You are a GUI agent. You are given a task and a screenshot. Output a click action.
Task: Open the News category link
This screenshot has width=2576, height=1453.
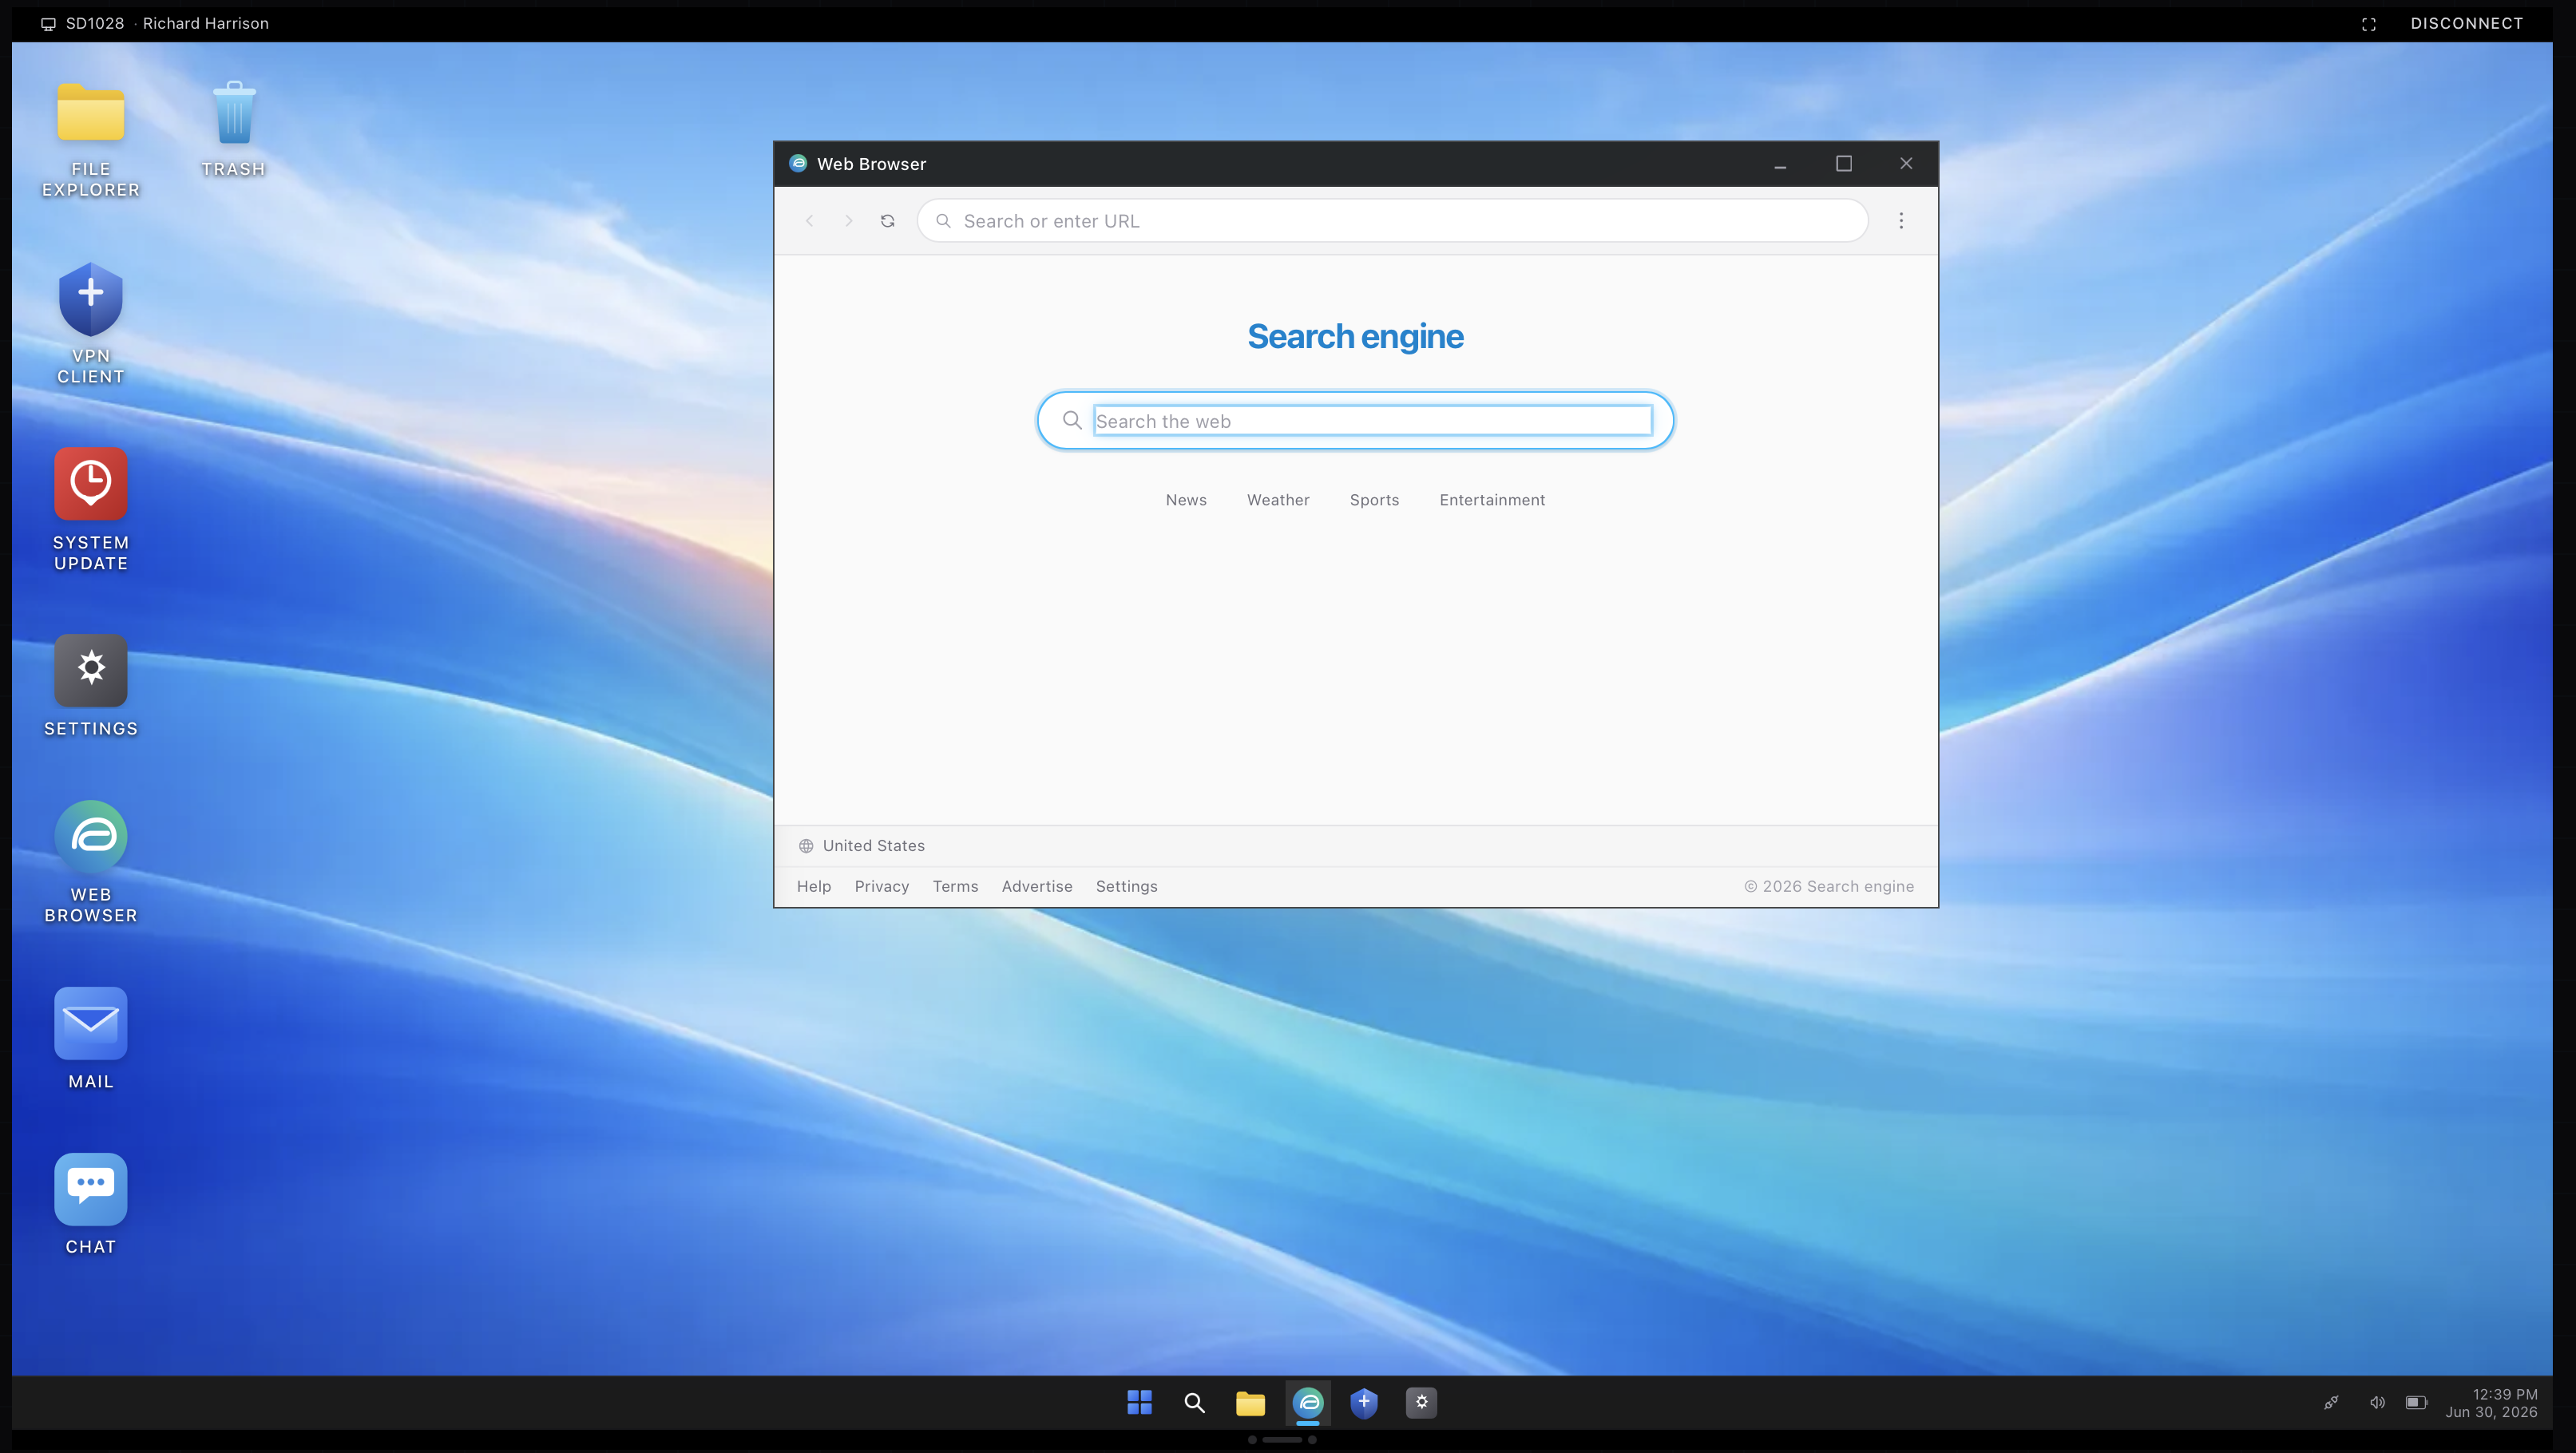(1186, 500)
